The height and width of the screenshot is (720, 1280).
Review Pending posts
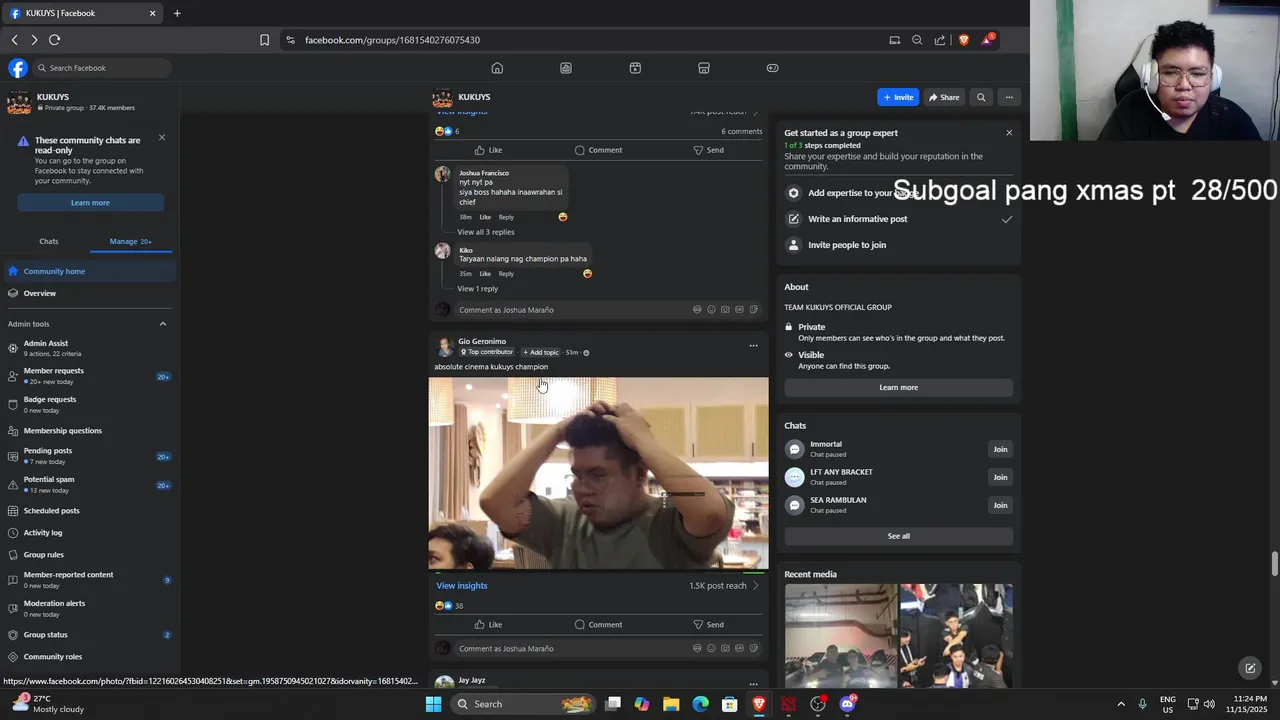(89, 456)
